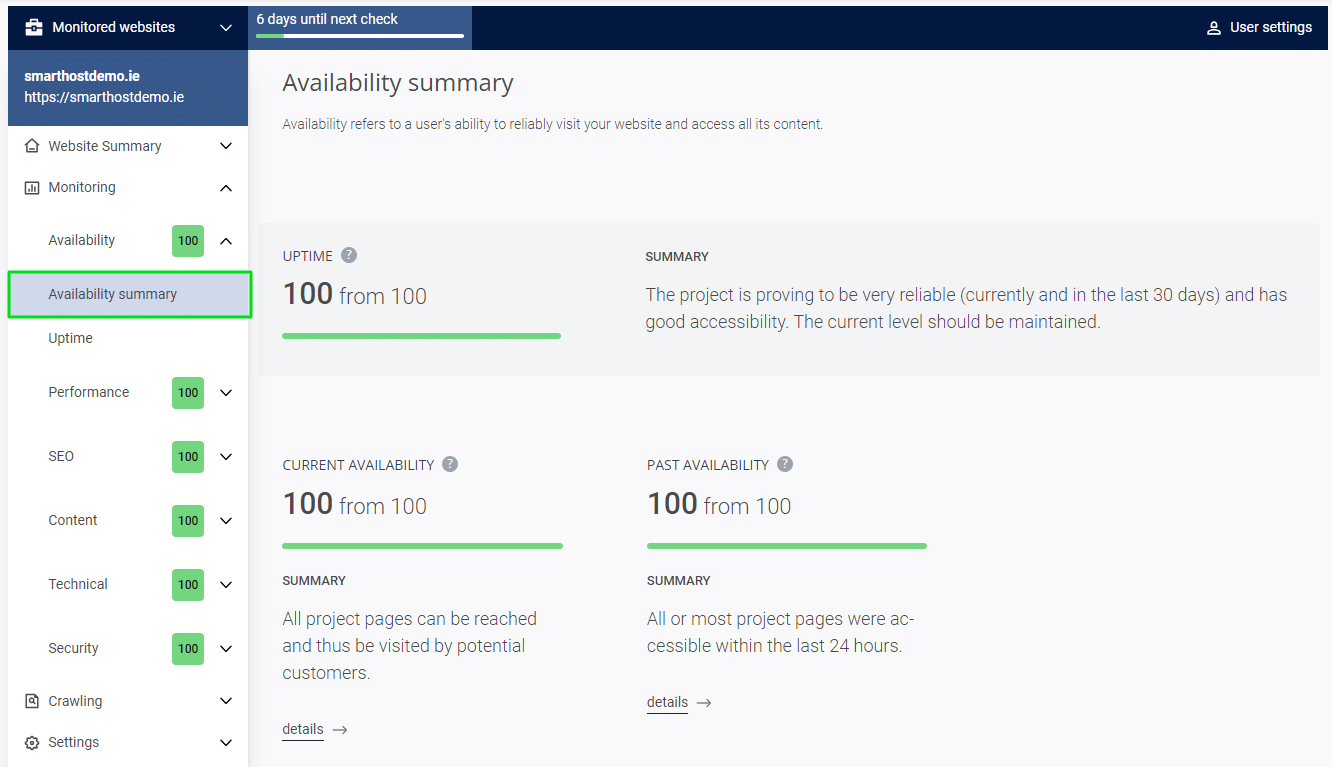Click the help icon beside CURRENT AVAILABILITY

[450, 464]
